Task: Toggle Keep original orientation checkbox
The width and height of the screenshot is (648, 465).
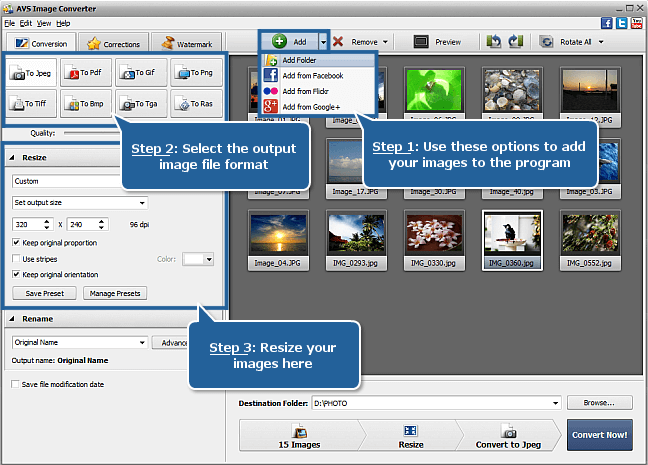Action: coord(16,274)
